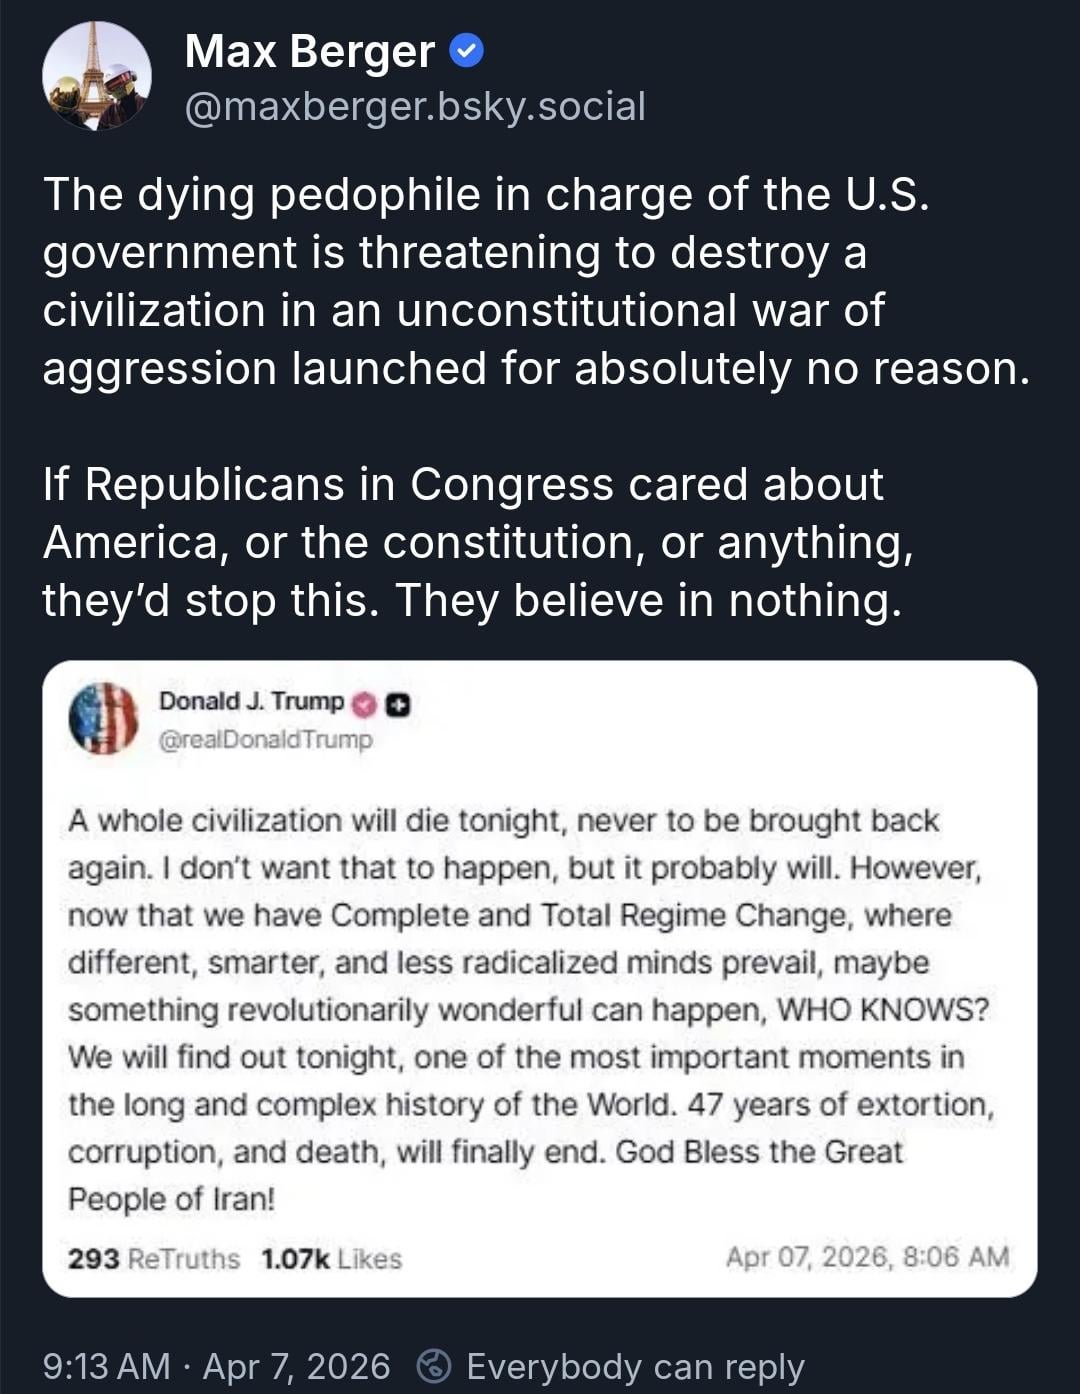
Task: Click the 1.07k Likes count
Action: pyautogui.click(x=331, y=1258)
